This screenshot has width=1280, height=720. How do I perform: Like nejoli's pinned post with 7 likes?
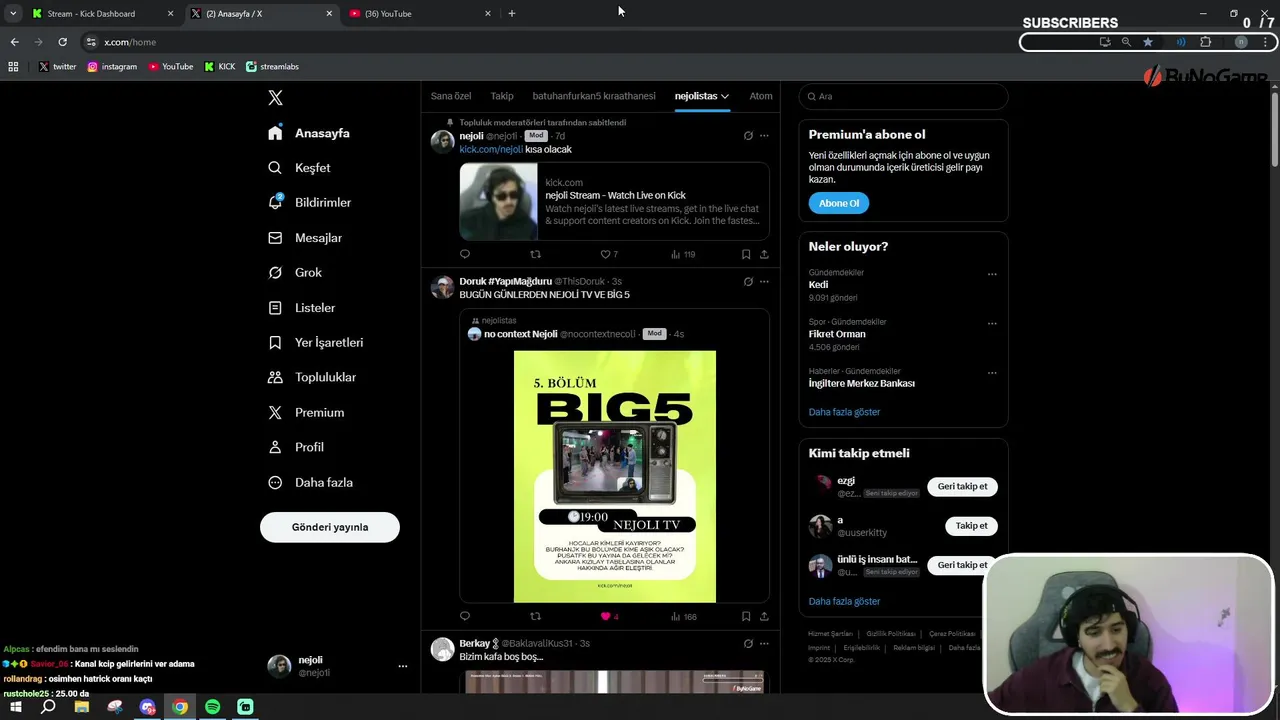point(609,254)
